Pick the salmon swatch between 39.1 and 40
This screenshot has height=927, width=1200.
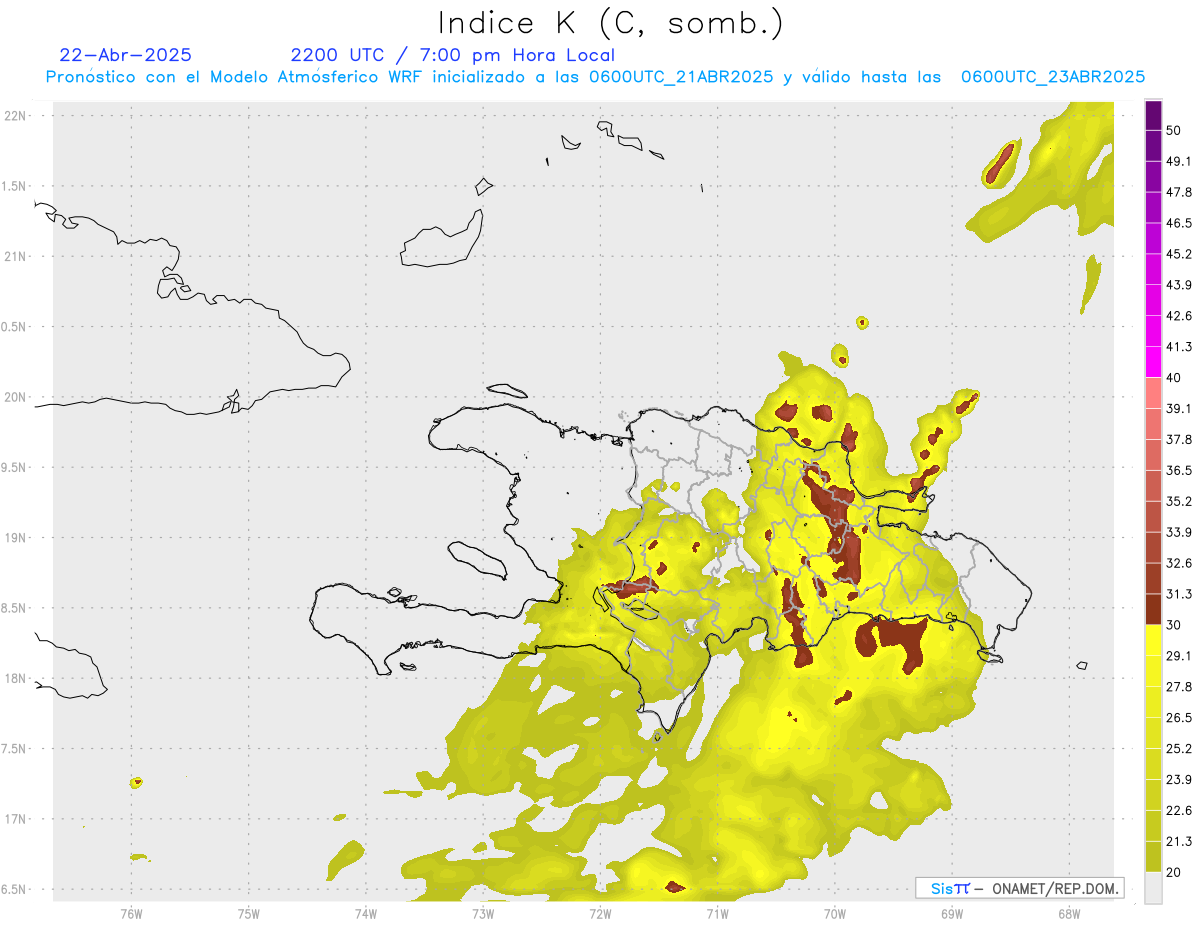[x=1153, y=393]
